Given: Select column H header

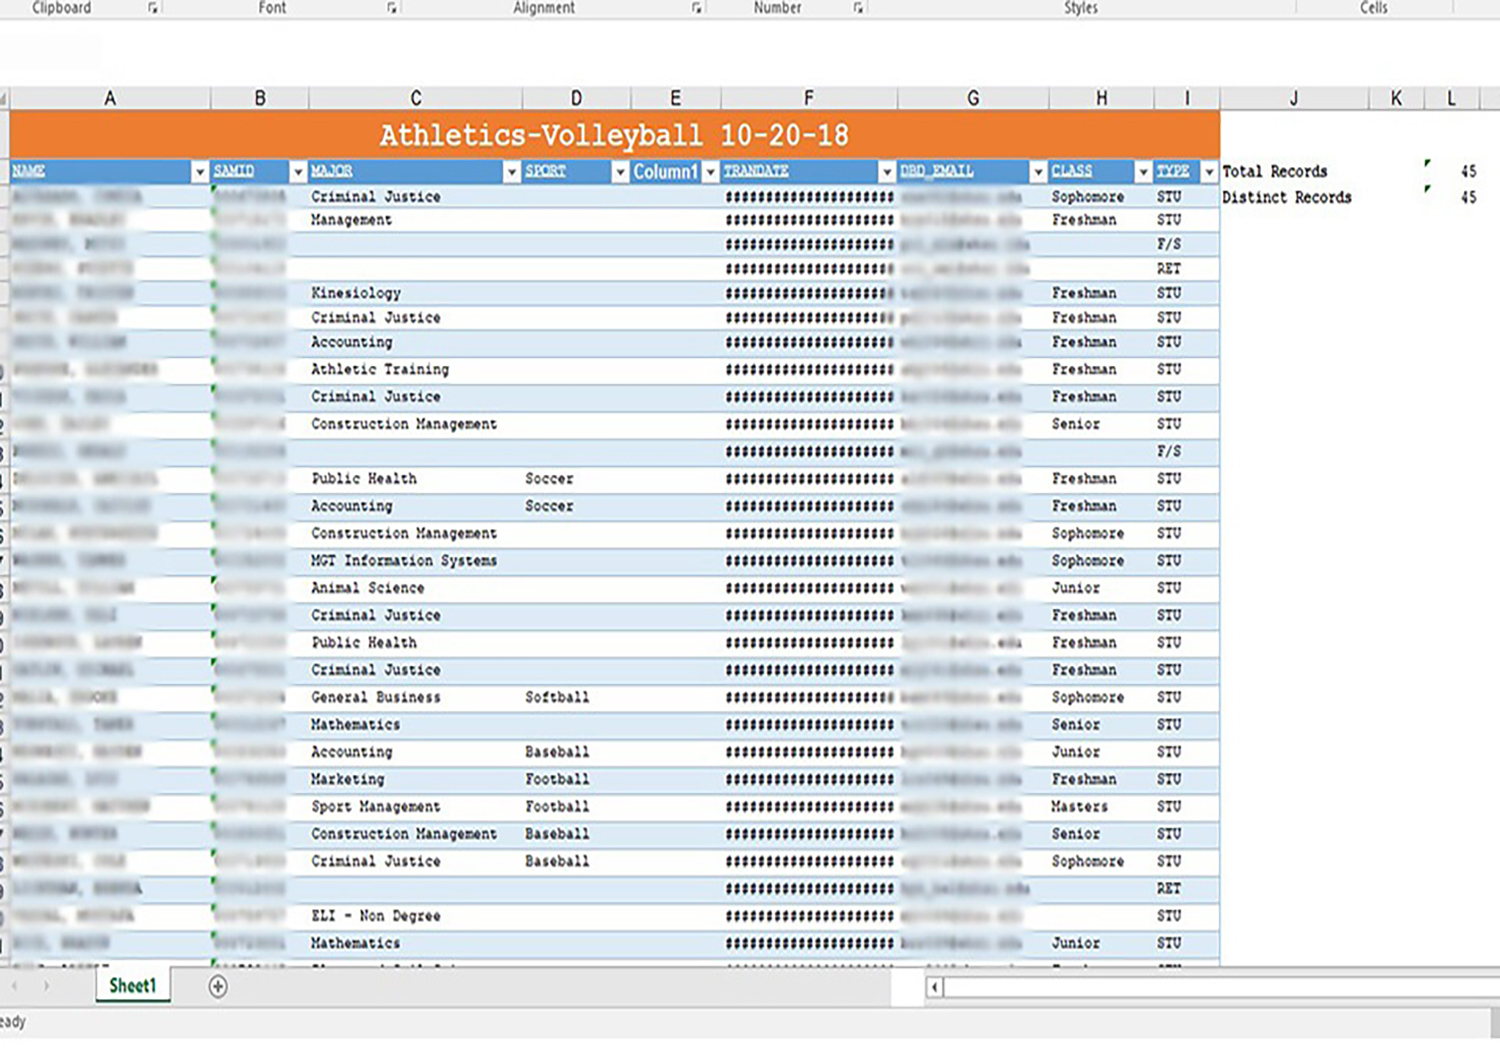Looking at the screenshot, I should [x=1101, y=98].
